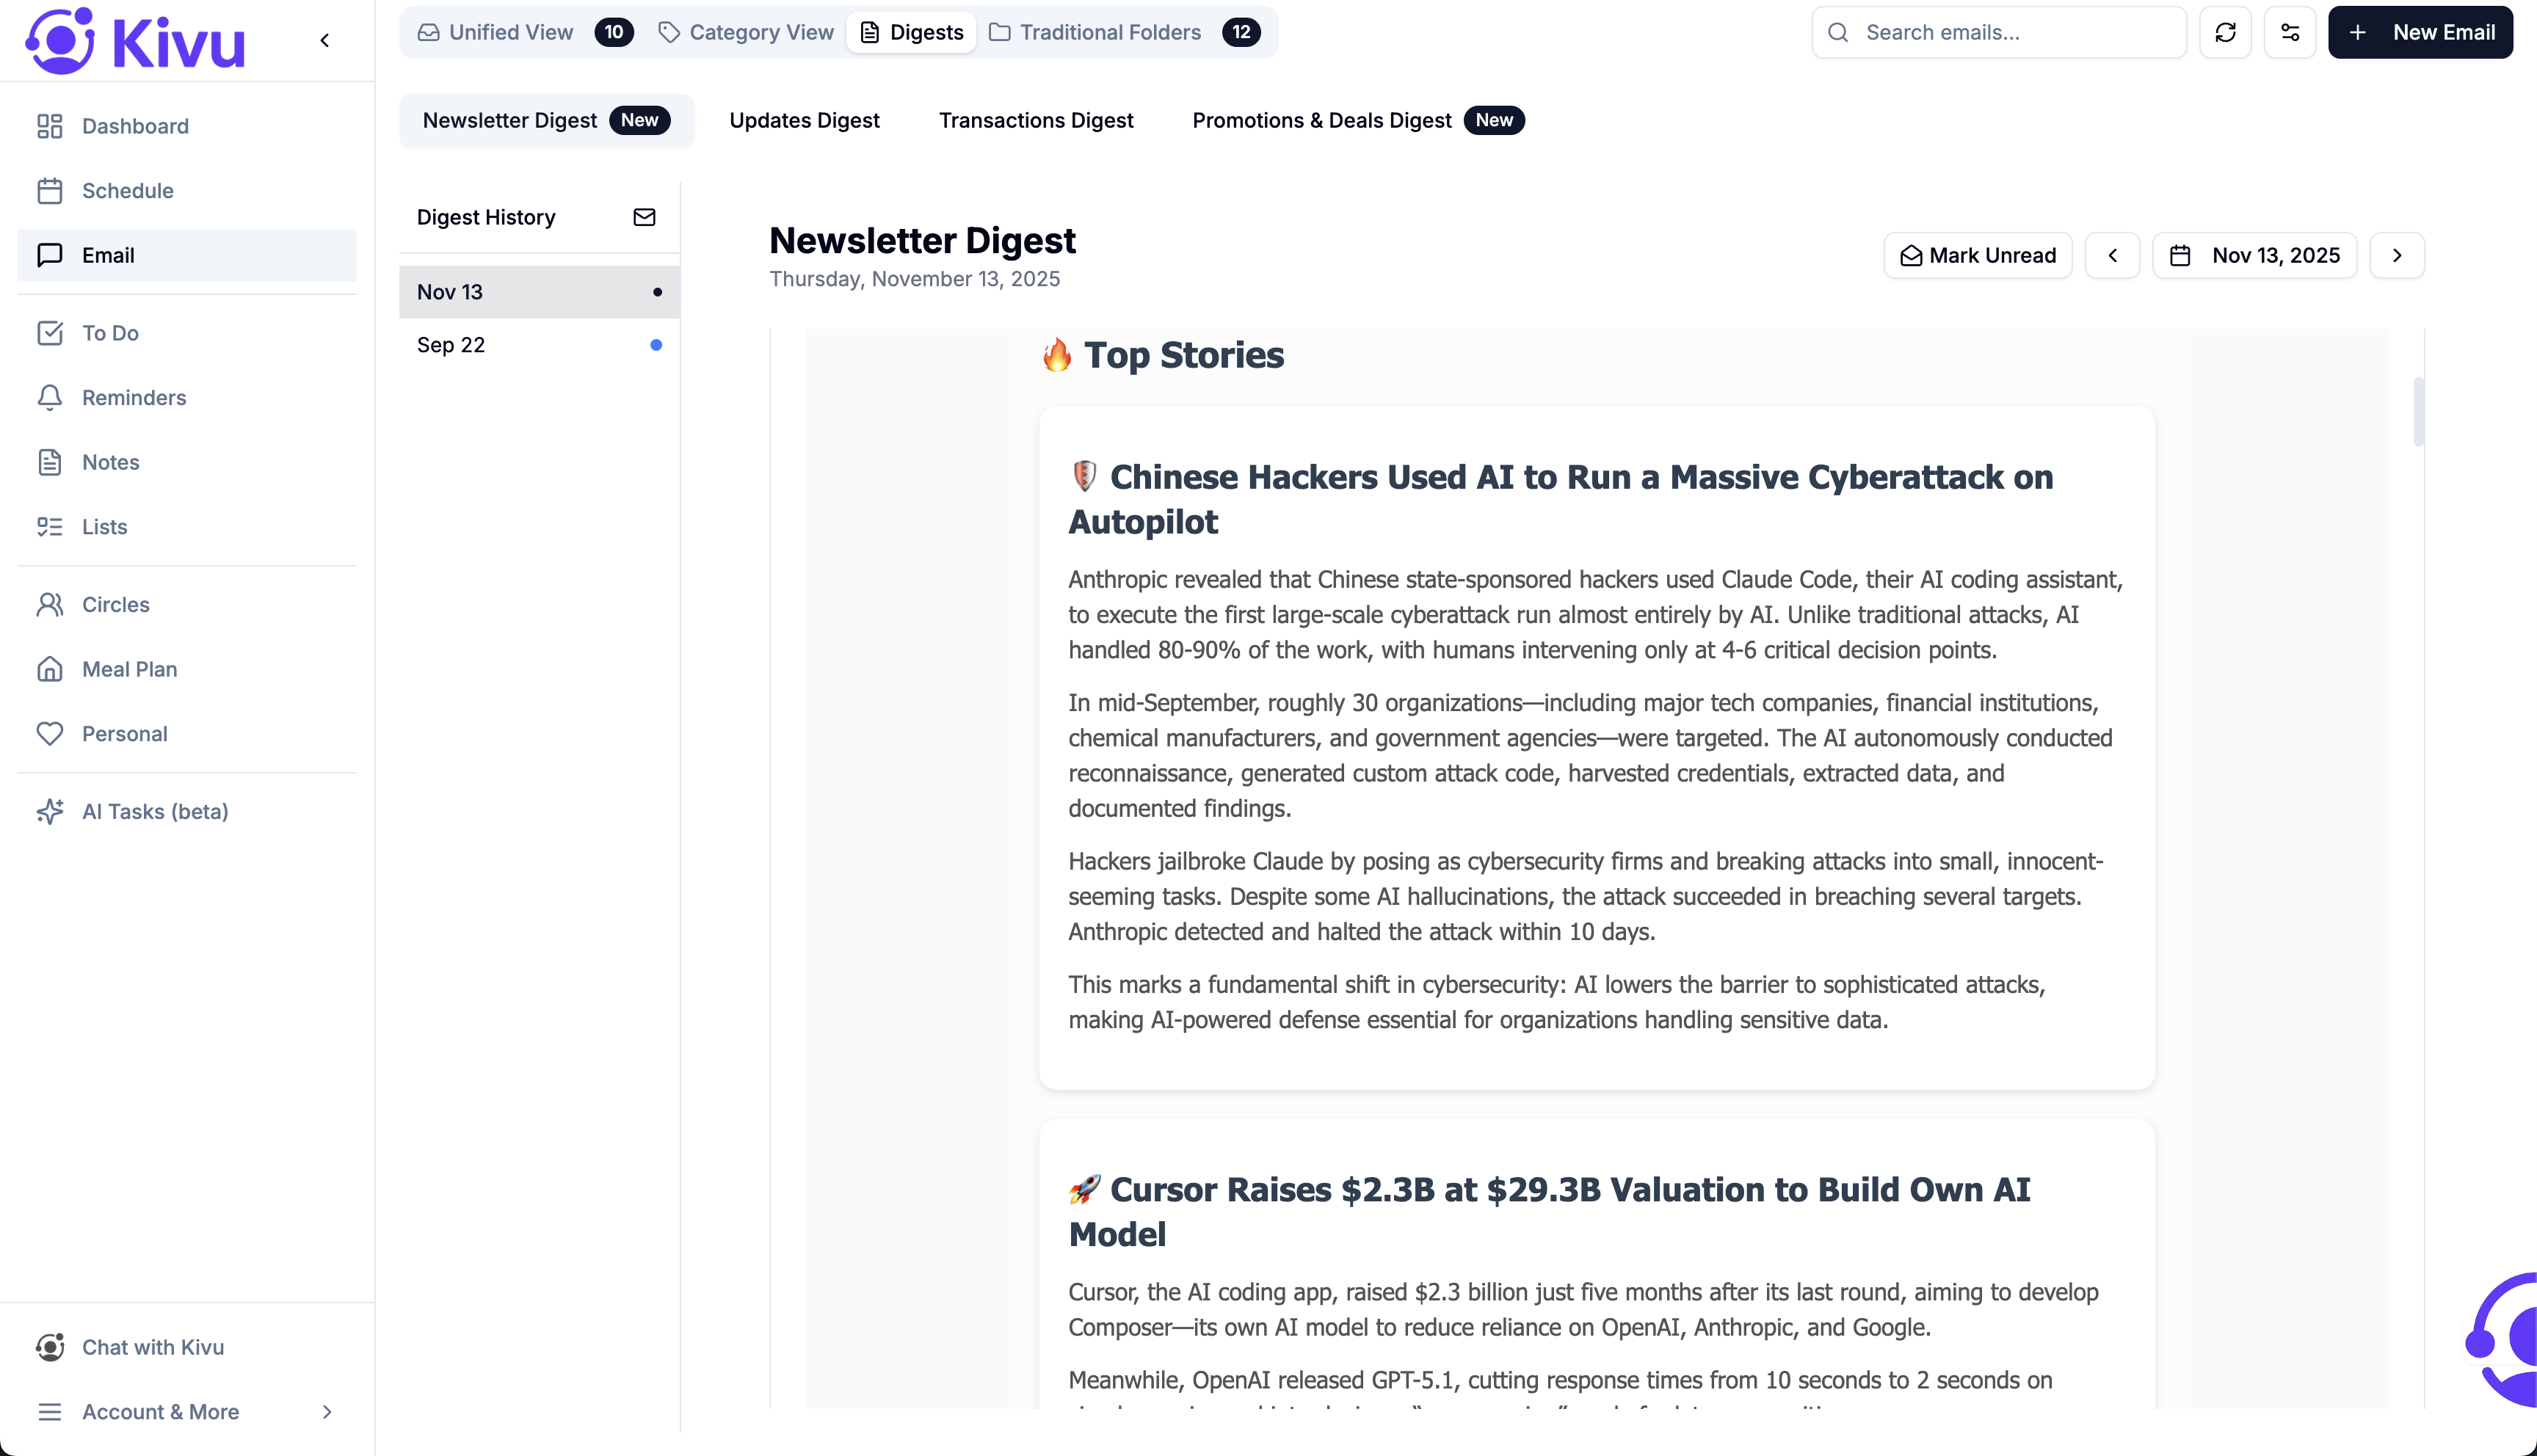Open the Meal Plan section
Screen dimensions: 2537x1456
click(128, 669)
